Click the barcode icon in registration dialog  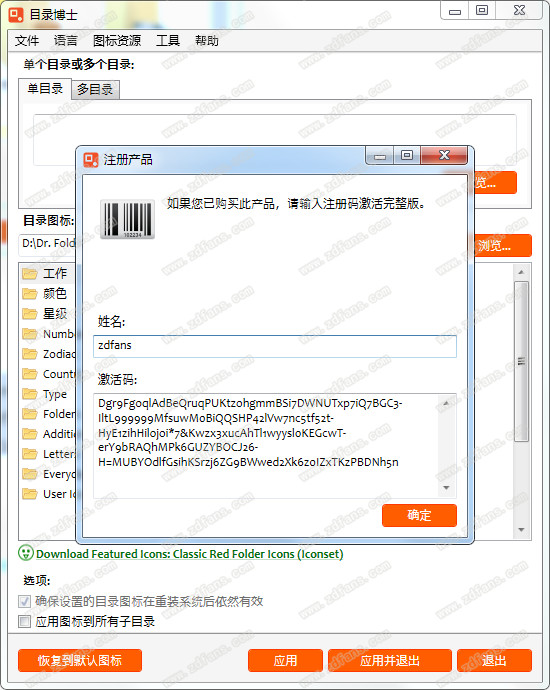click(x=127, y=219)
